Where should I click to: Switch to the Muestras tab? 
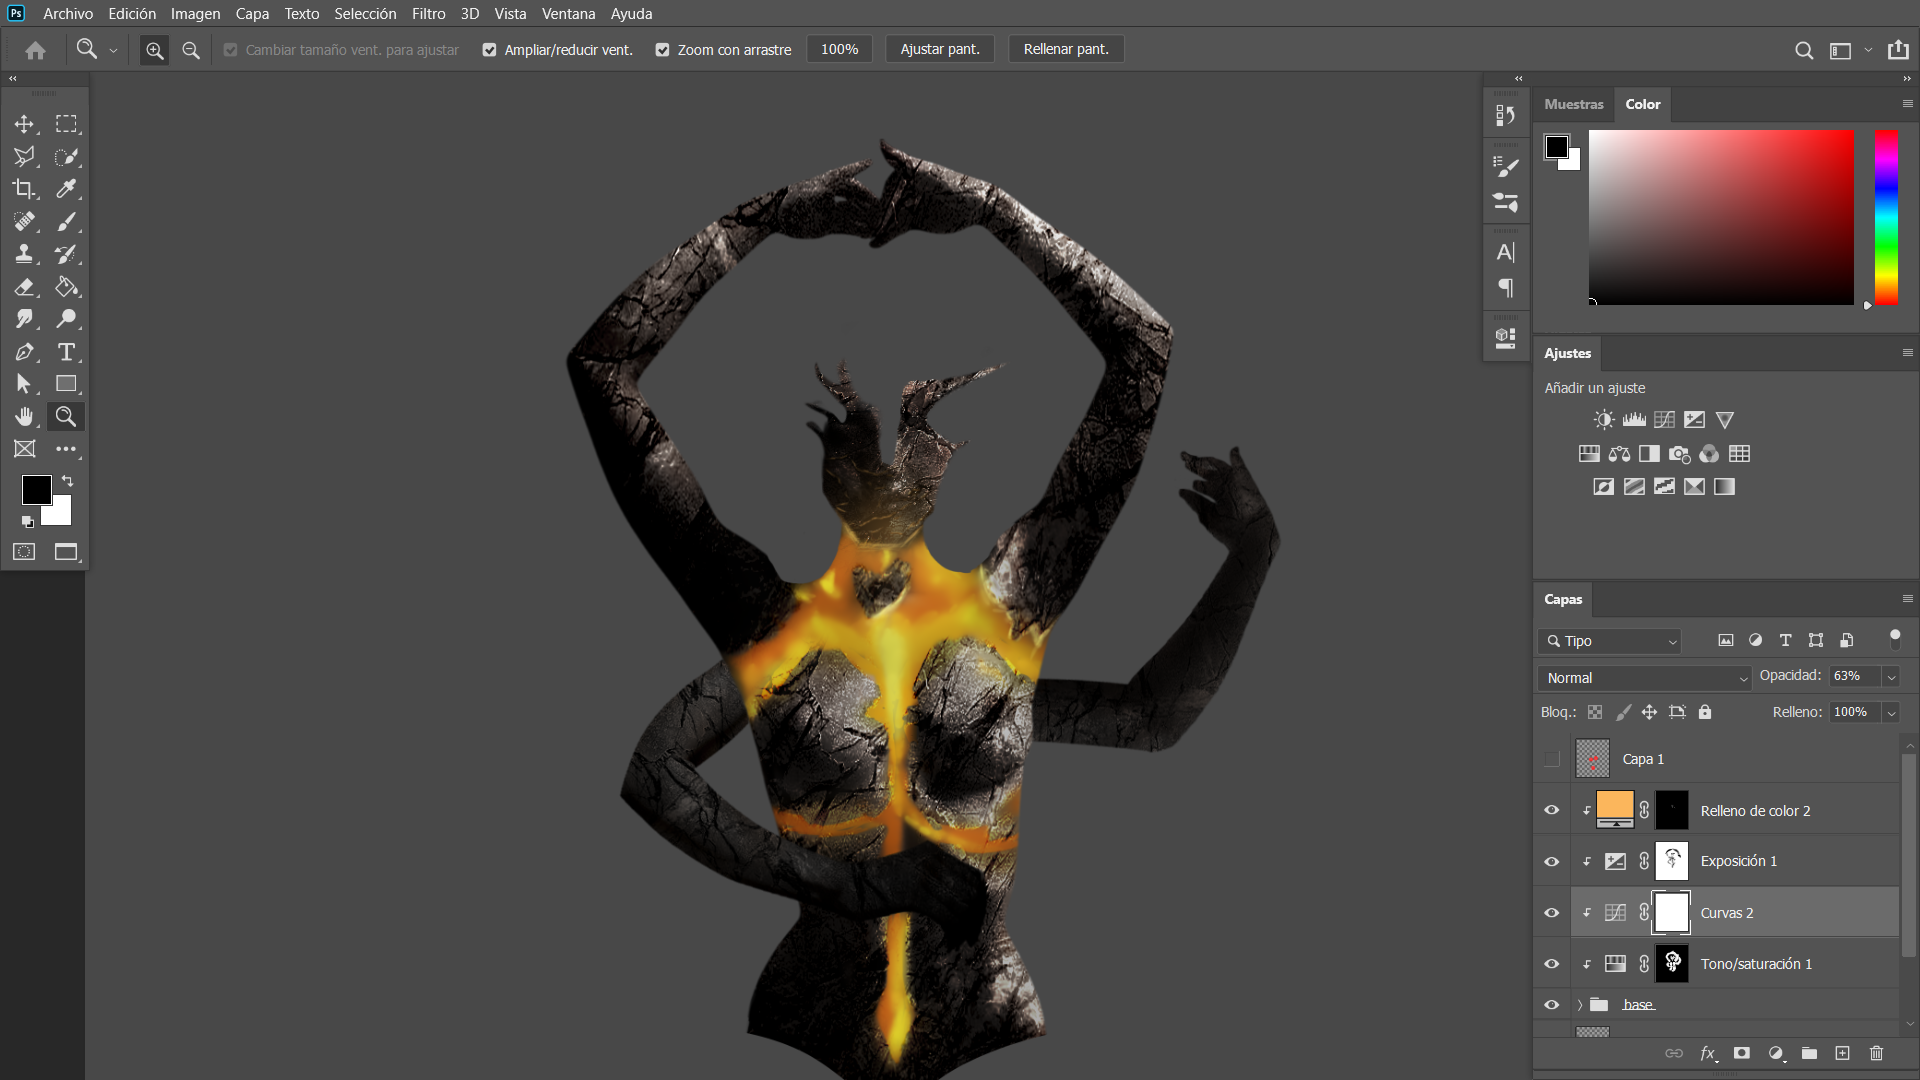point(1573,104)
